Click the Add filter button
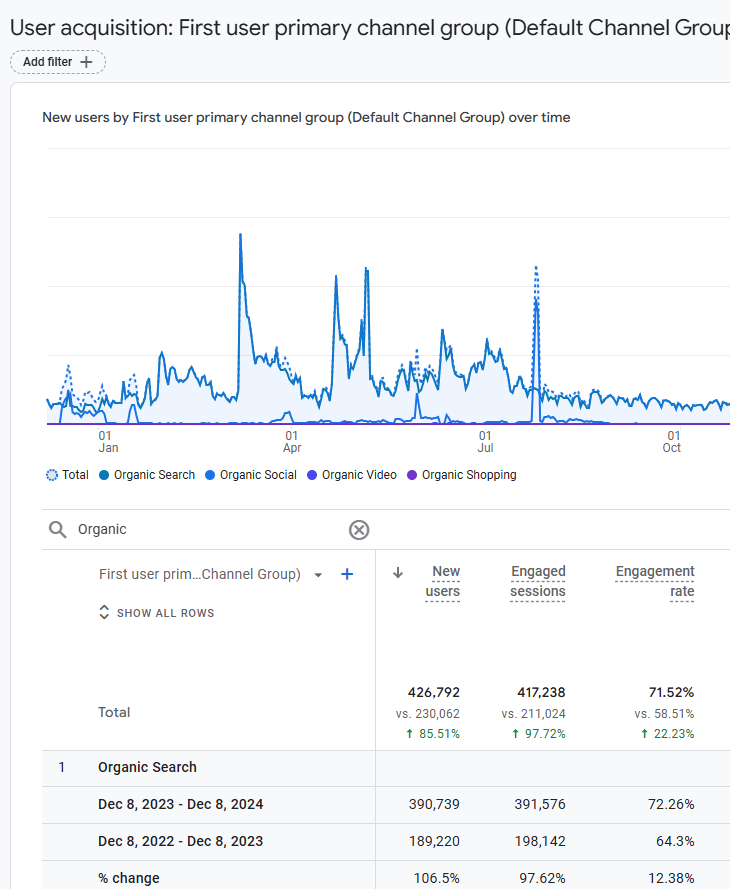 click(x=58, y=62)
